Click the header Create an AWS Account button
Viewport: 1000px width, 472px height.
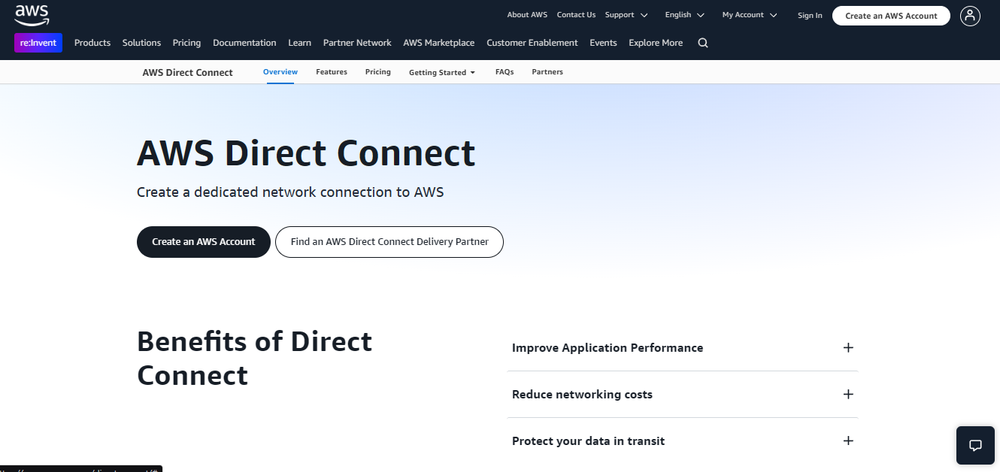891,16
